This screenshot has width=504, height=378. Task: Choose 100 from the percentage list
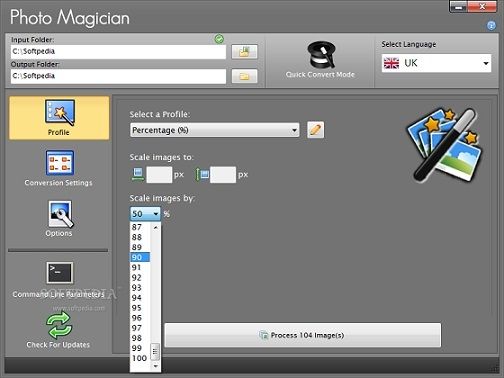[140, 358]
